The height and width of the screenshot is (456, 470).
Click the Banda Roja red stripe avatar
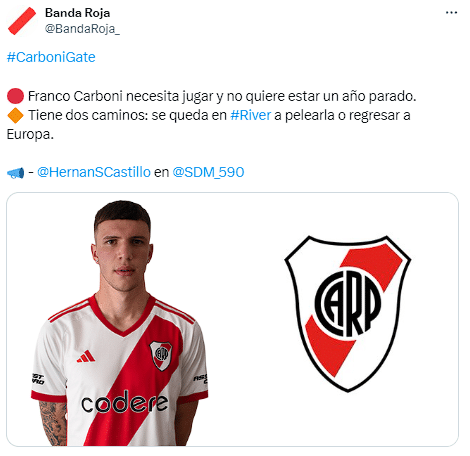click(22, 21)
